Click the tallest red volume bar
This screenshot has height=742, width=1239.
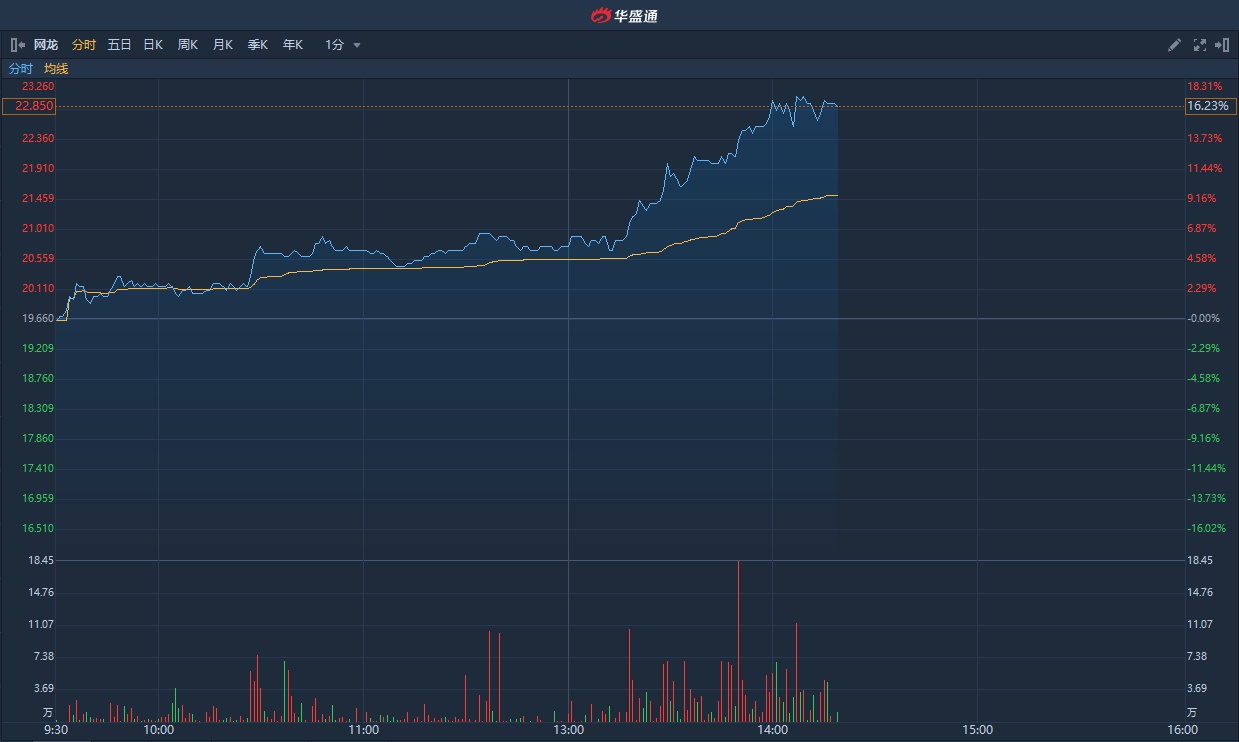[x=738, y=640]
